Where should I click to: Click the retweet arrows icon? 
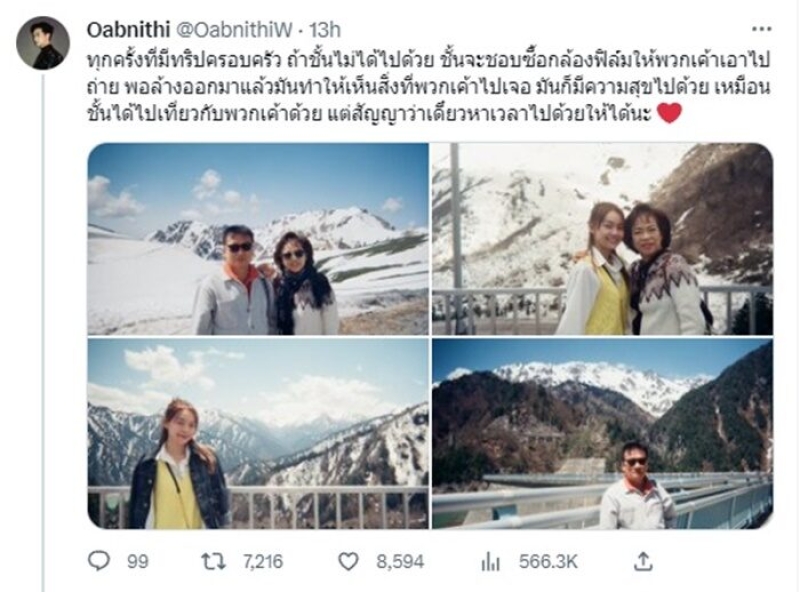coord(213,561)
